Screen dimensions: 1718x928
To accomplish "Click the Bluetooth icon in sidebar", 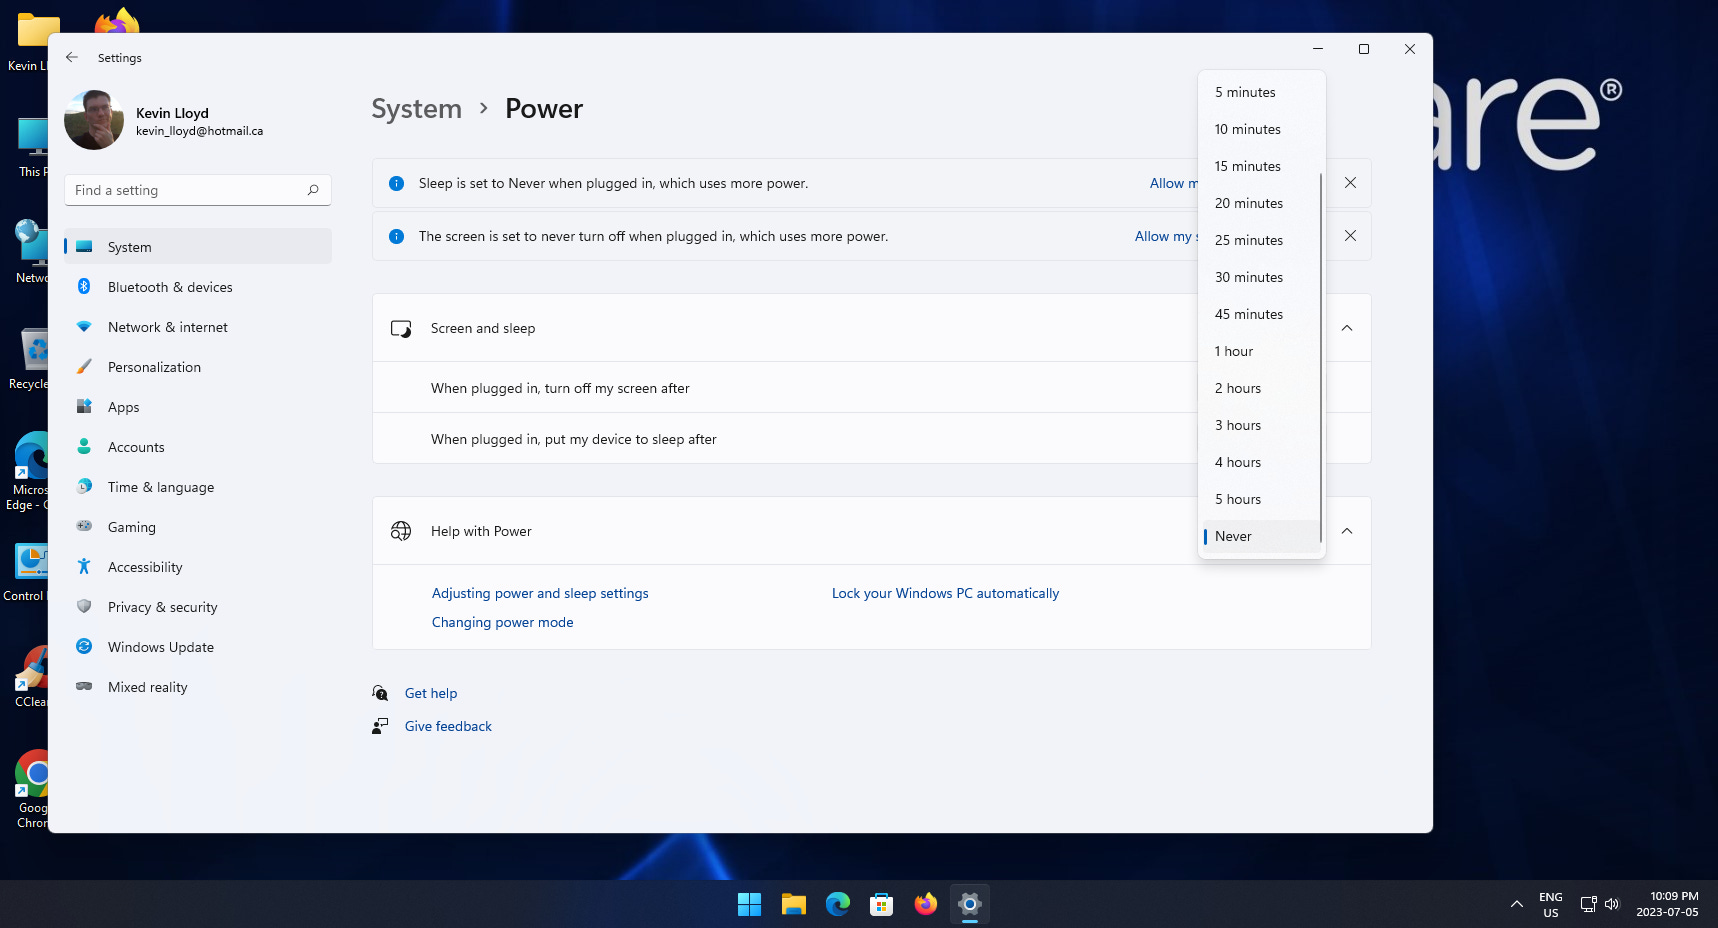I will 84,286.
